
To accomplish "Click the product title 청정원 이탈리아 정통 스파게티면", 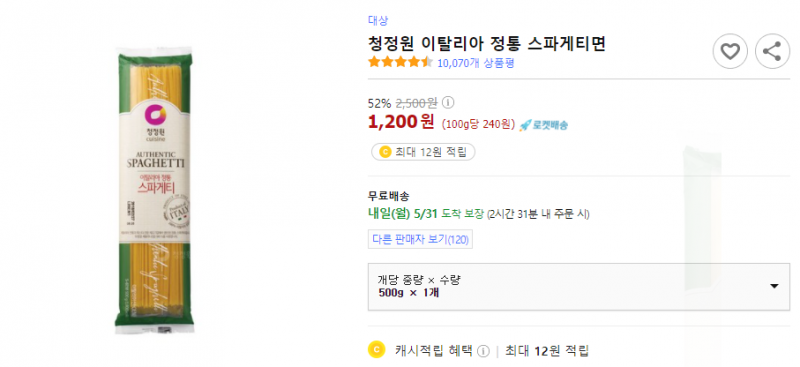I will click(487, 44).
